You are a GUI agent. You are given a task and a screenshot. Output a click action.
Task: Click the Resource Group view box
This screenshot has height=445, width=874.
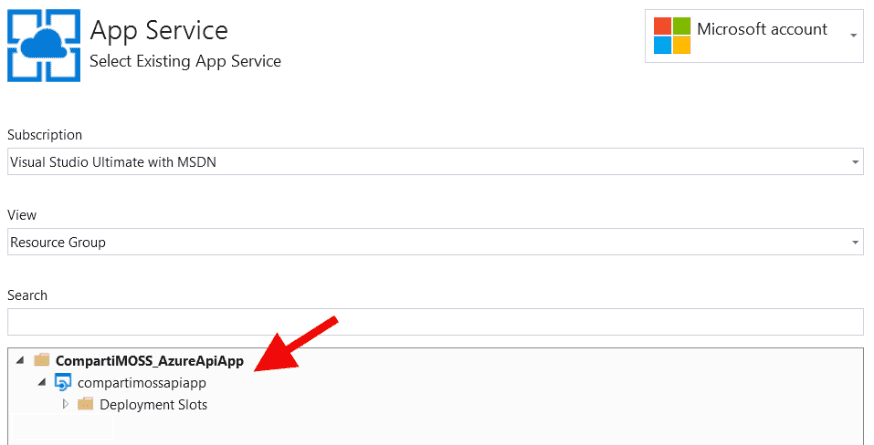click(x=435, y=242)
